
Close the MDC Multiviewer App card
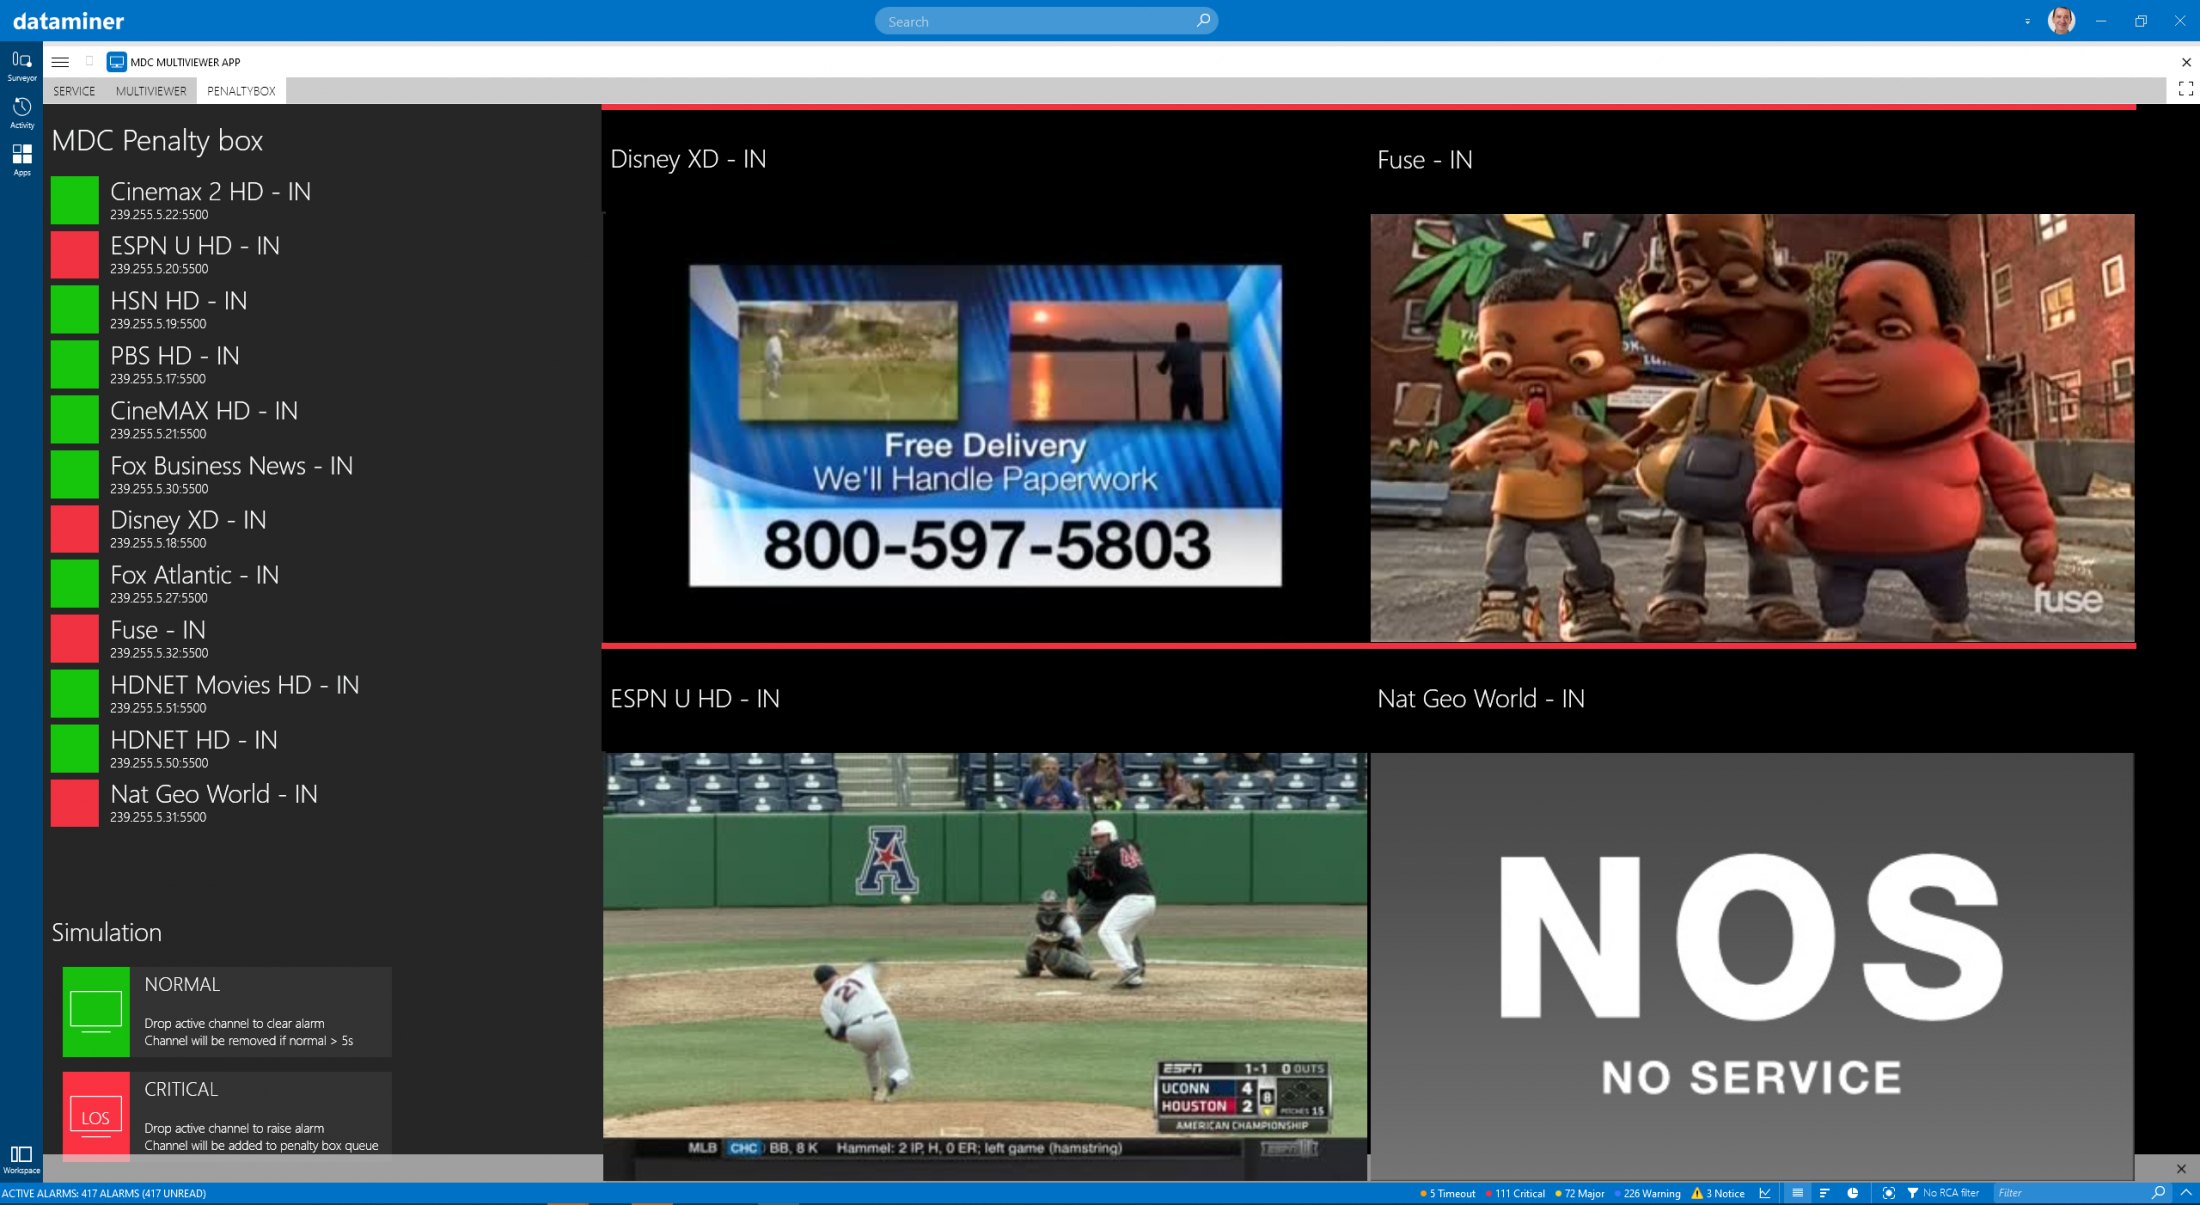coord(2186,62)
